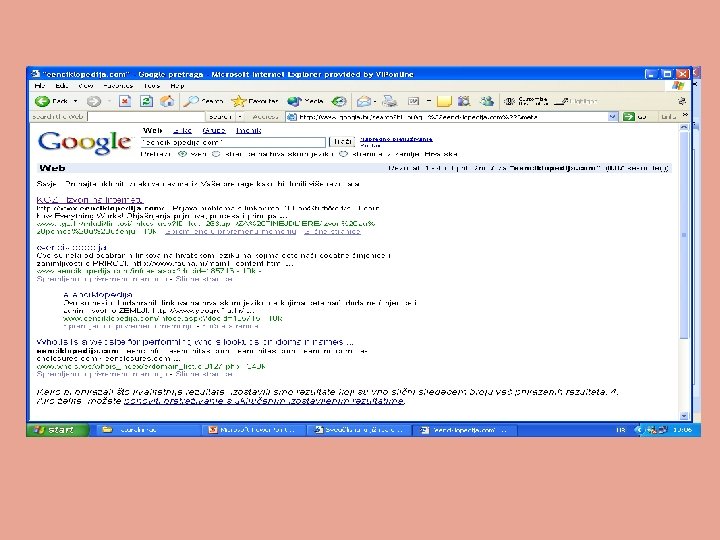Open the Search pane toolbar button
Screen dimensions: 720x540
click(x=202, y=101)
